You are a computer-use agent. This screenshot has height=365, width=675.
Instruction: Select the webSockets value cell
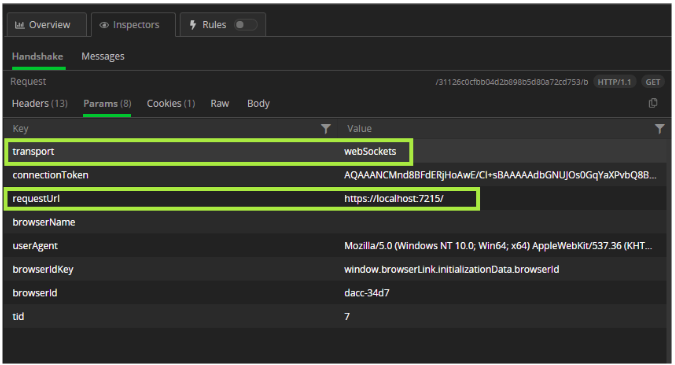(x=370, y=152)
